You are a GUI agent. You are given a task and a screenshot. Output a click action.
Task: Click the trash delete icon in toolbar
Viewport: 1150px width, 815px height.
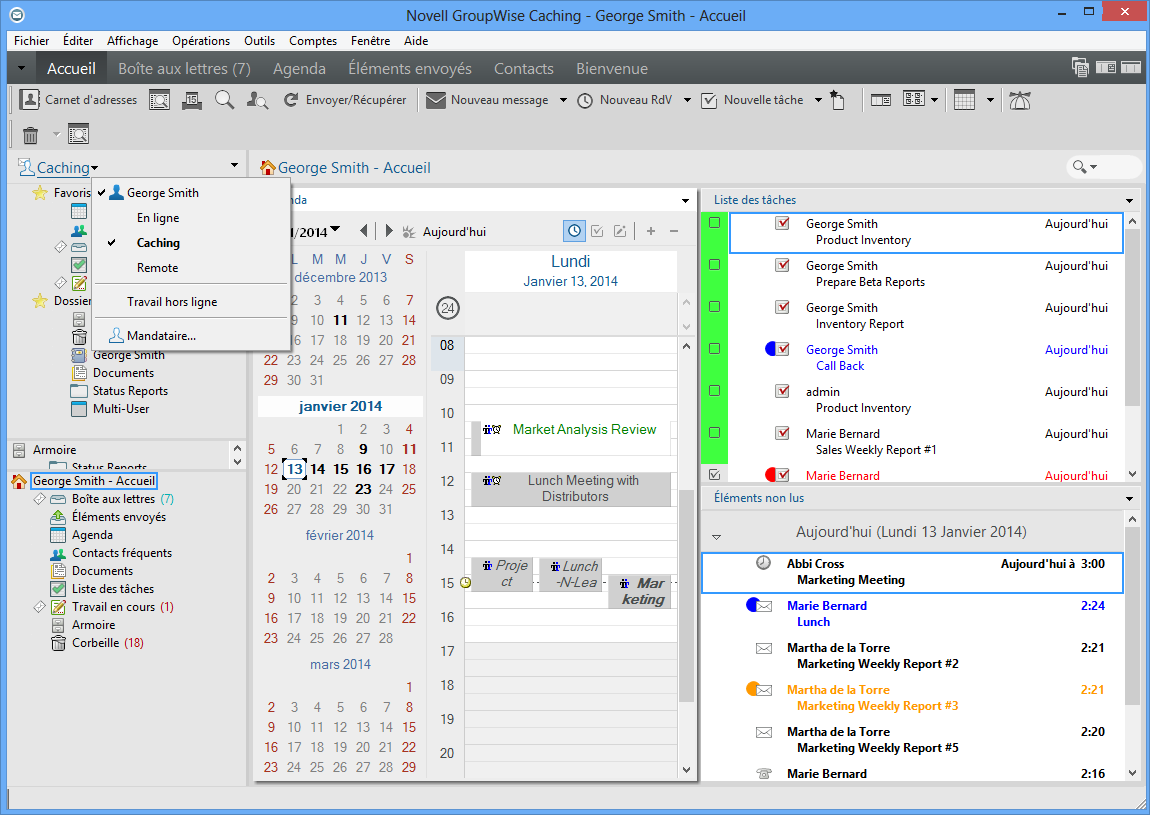click(31, 134)
